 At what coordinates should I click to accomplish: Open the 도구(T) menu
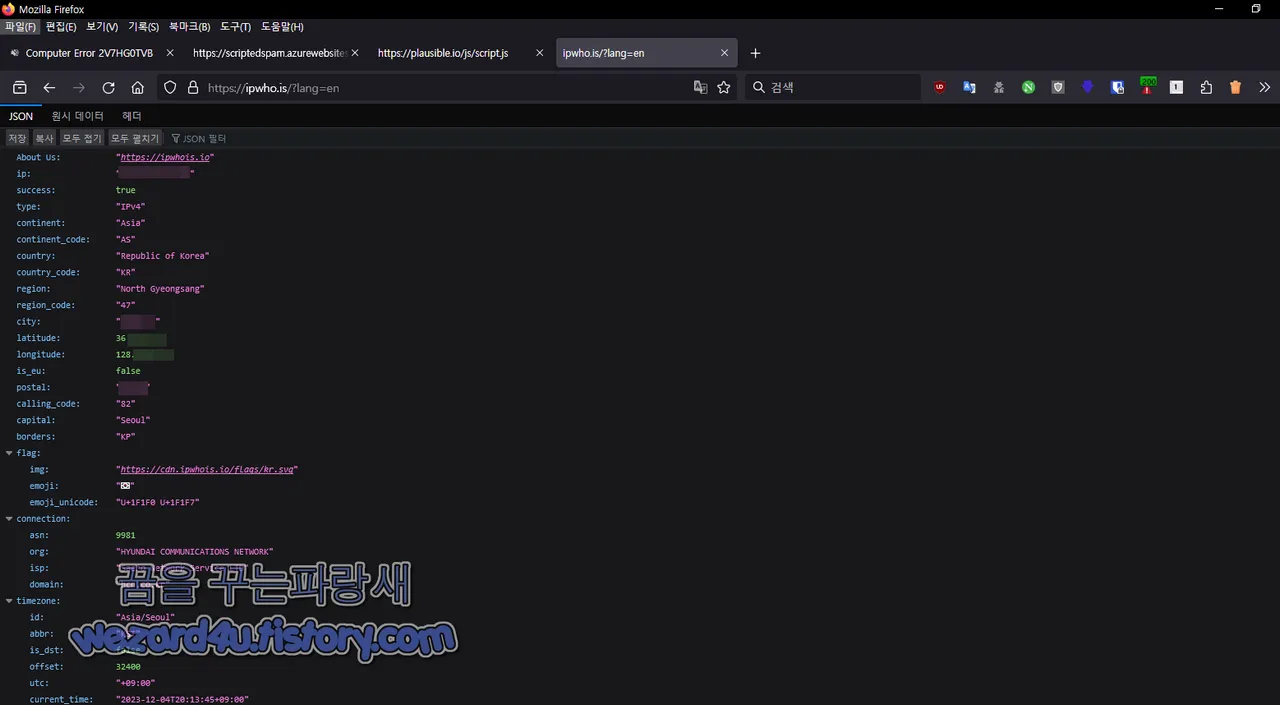click(236, 27)
